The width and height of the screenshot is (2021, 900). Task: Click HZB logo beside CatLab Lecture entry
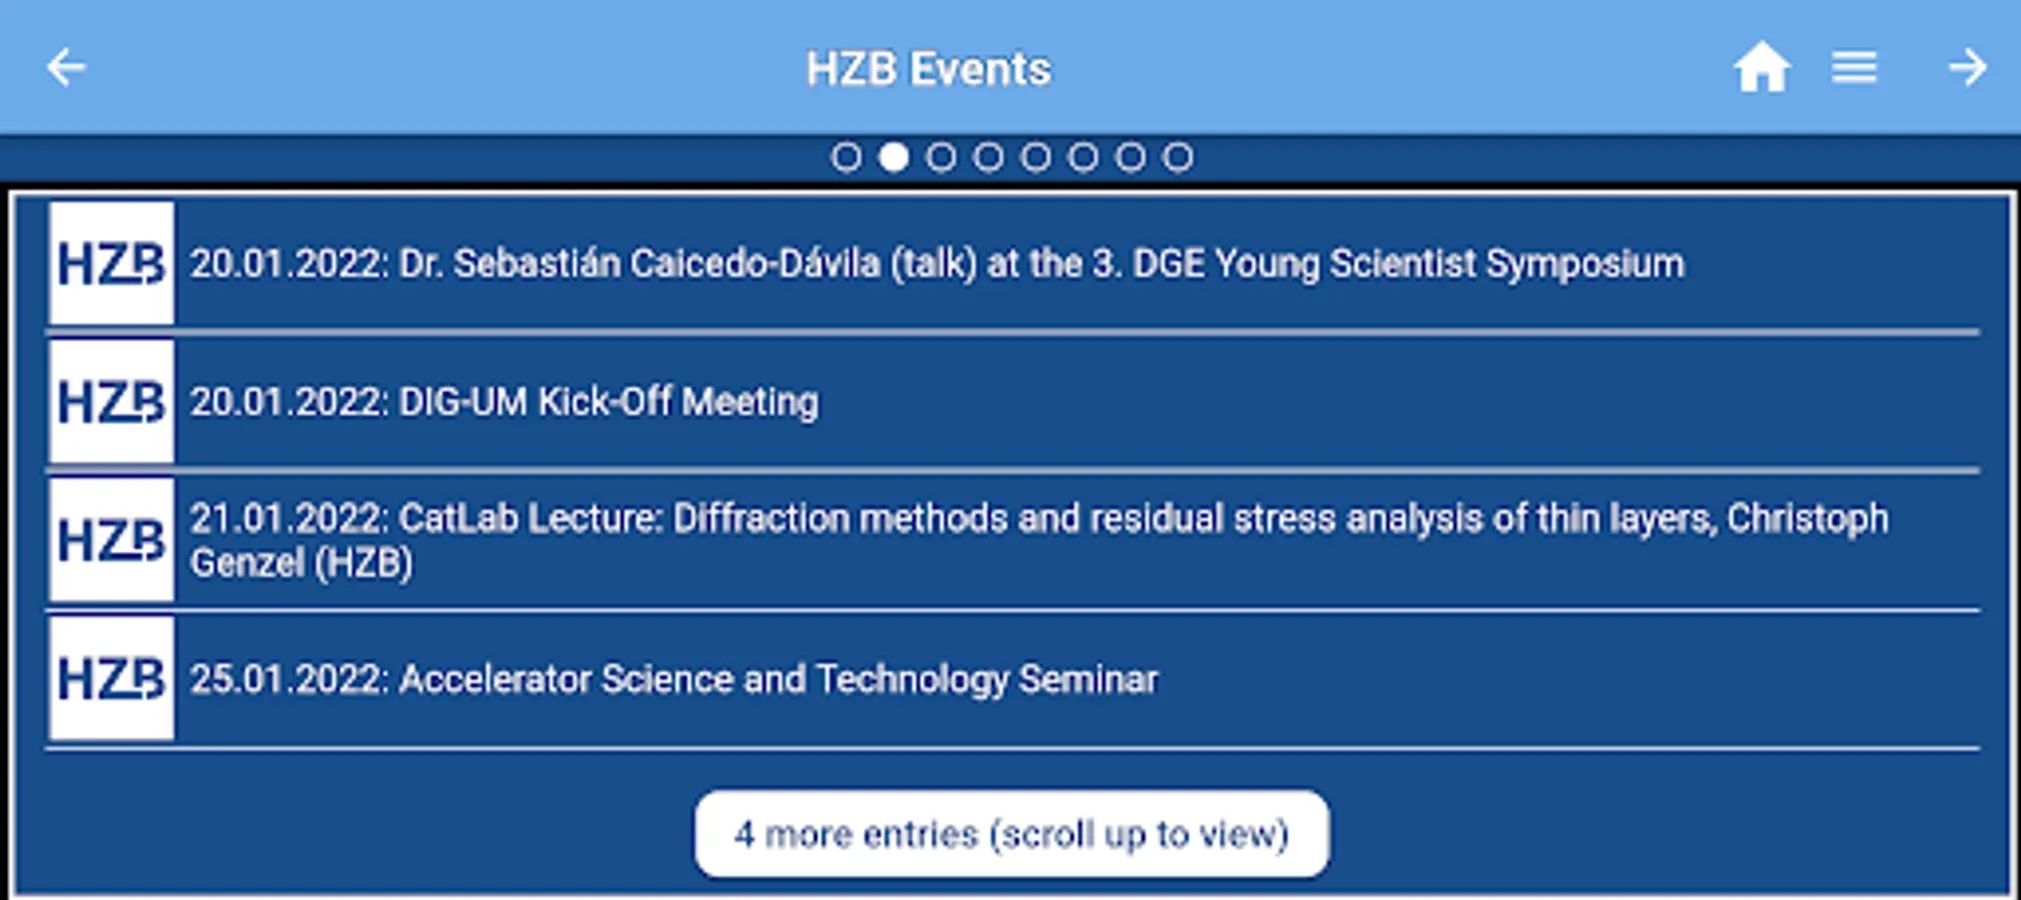point(111,540)
